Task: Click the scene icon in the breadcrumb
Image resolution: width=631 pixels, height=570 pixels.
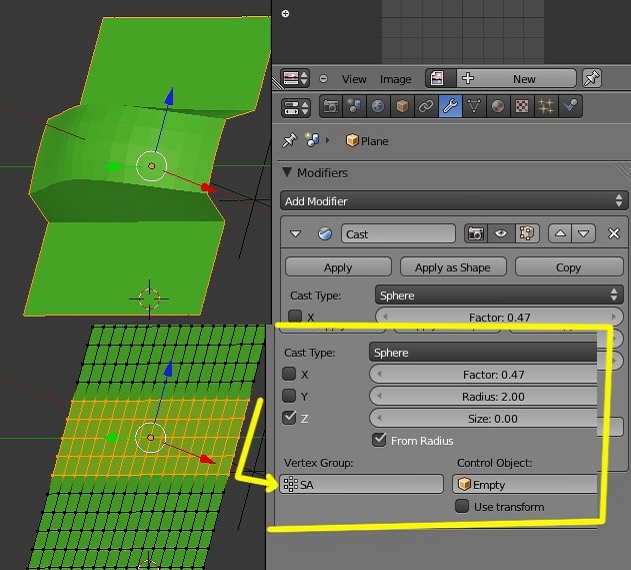Action: click(312, 140)
